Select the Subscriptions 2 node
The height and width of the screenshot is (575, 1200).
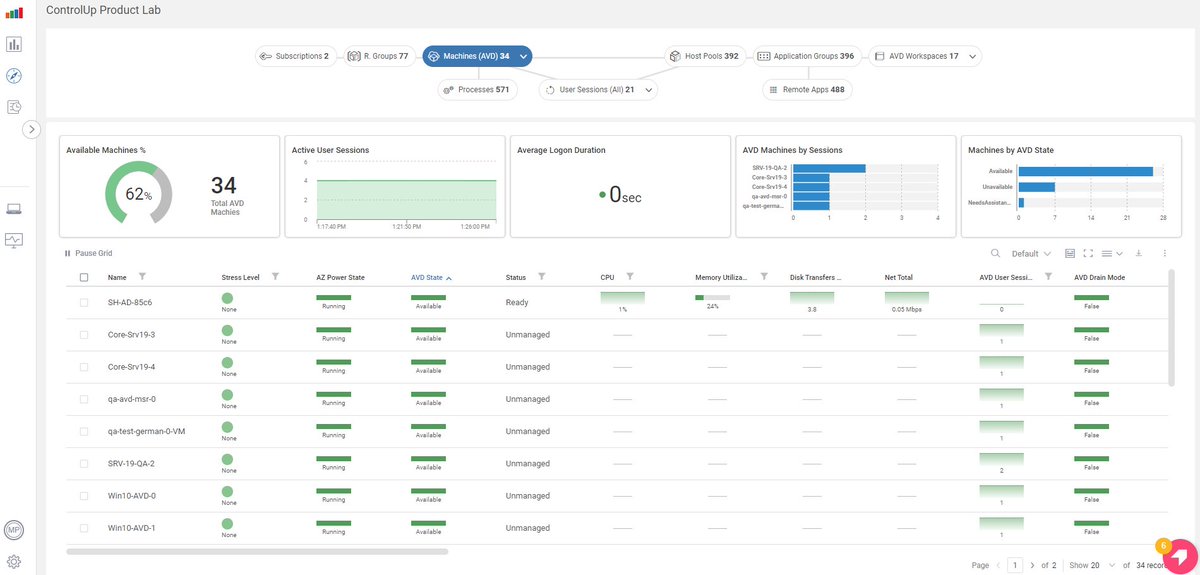point(295,56)
